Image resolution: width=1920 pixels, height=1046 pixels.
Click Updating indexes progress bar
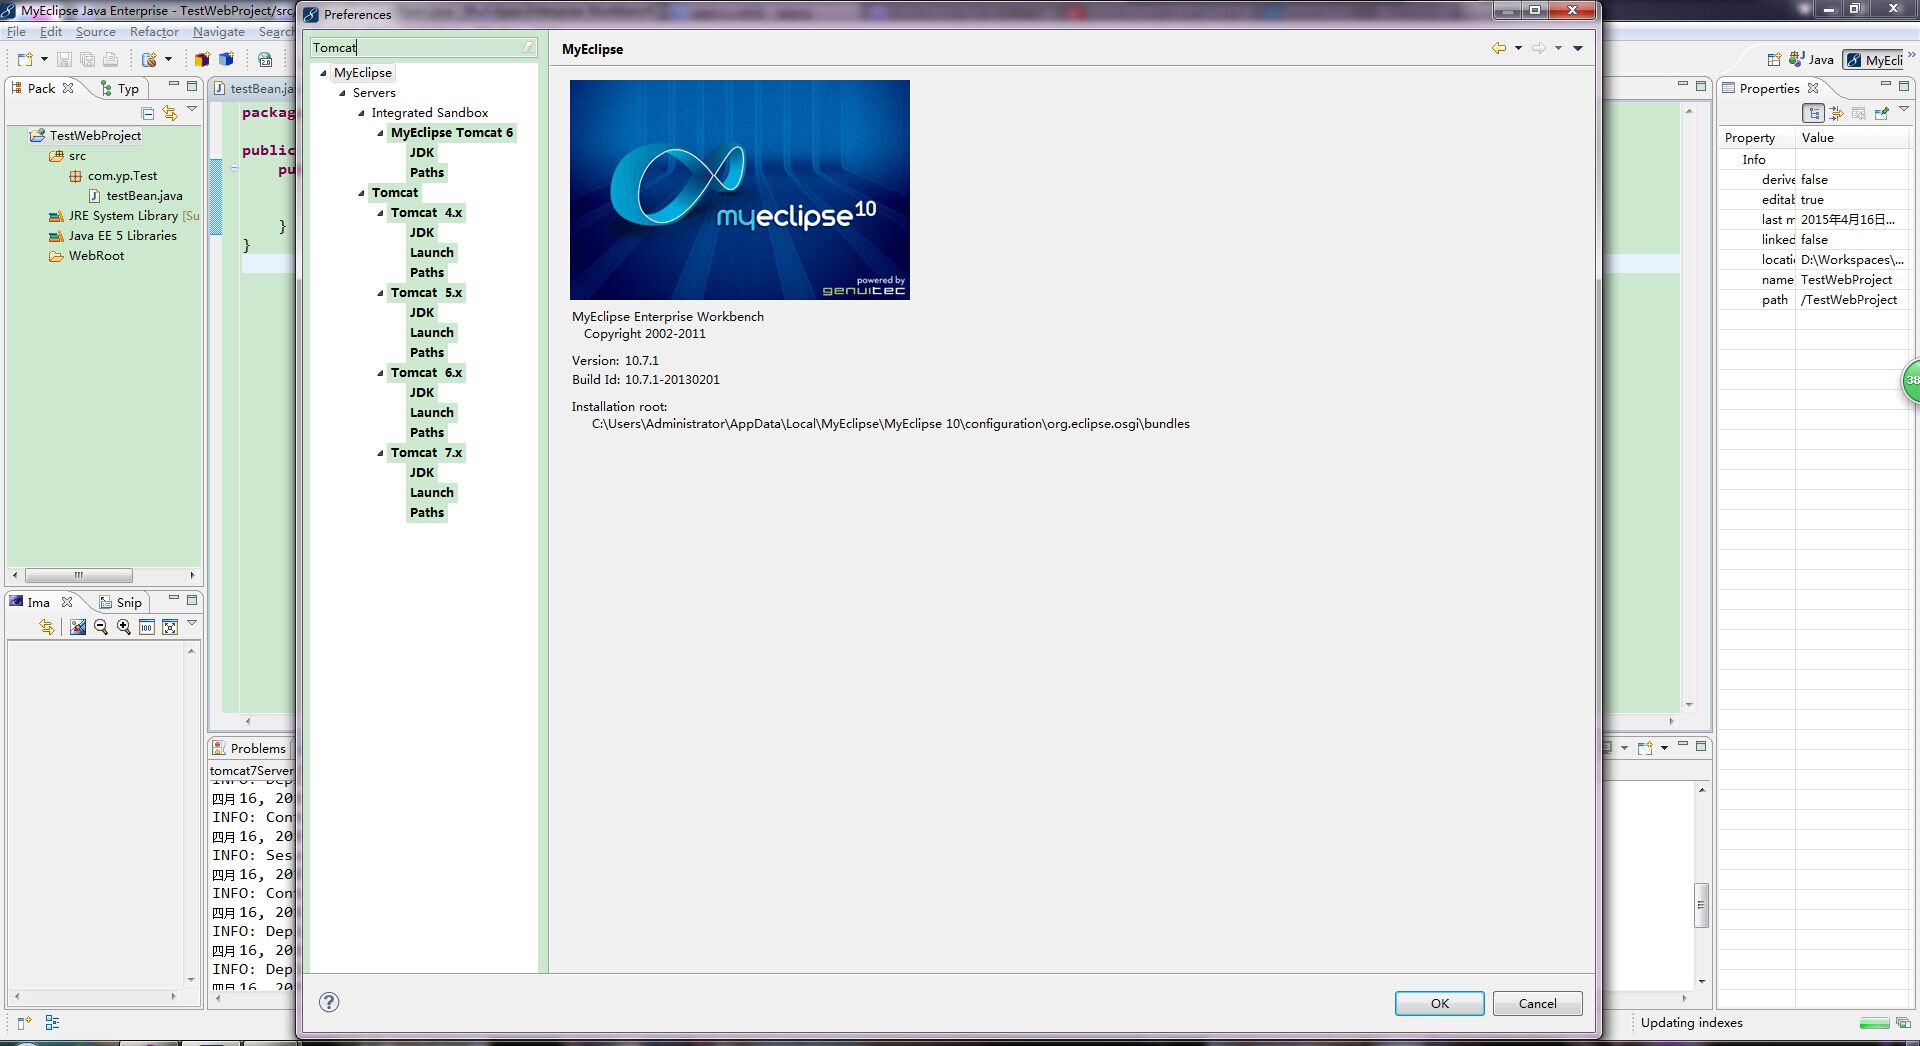click(1874, 1023)
